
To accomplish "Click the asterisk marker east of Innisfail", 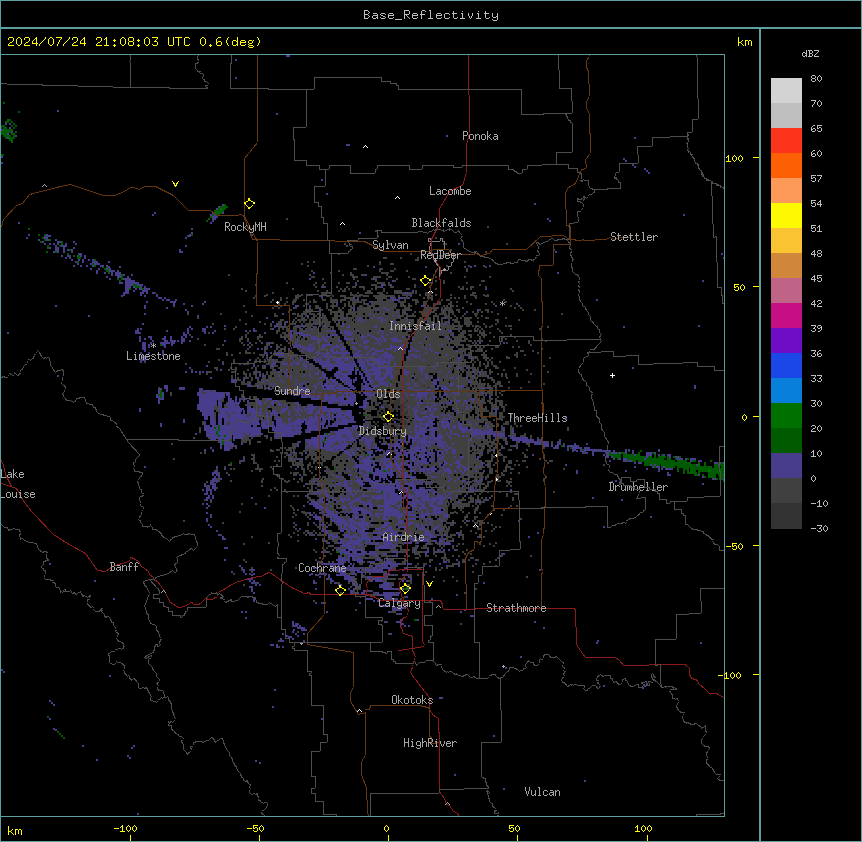I will point(502,303).
